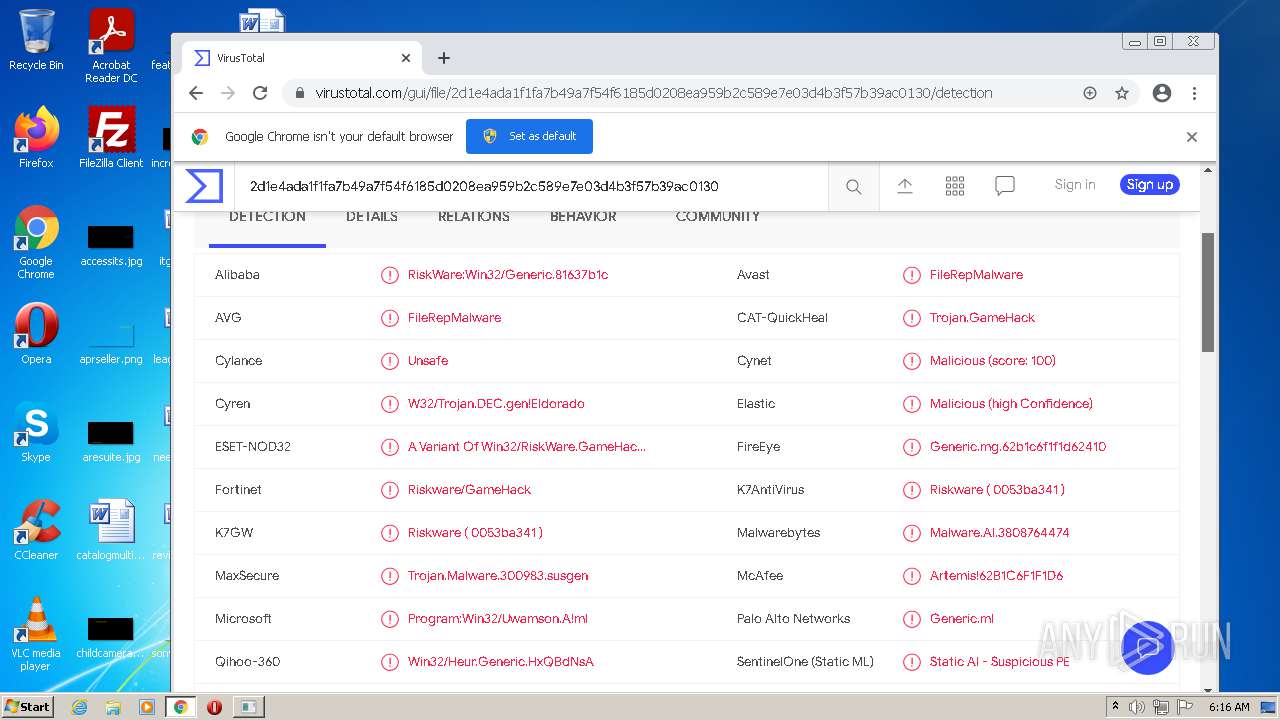The height and width of the screenshot is (720, 1280).
Task: Click the VirusTotal logo icon
Action: point(204,186)
